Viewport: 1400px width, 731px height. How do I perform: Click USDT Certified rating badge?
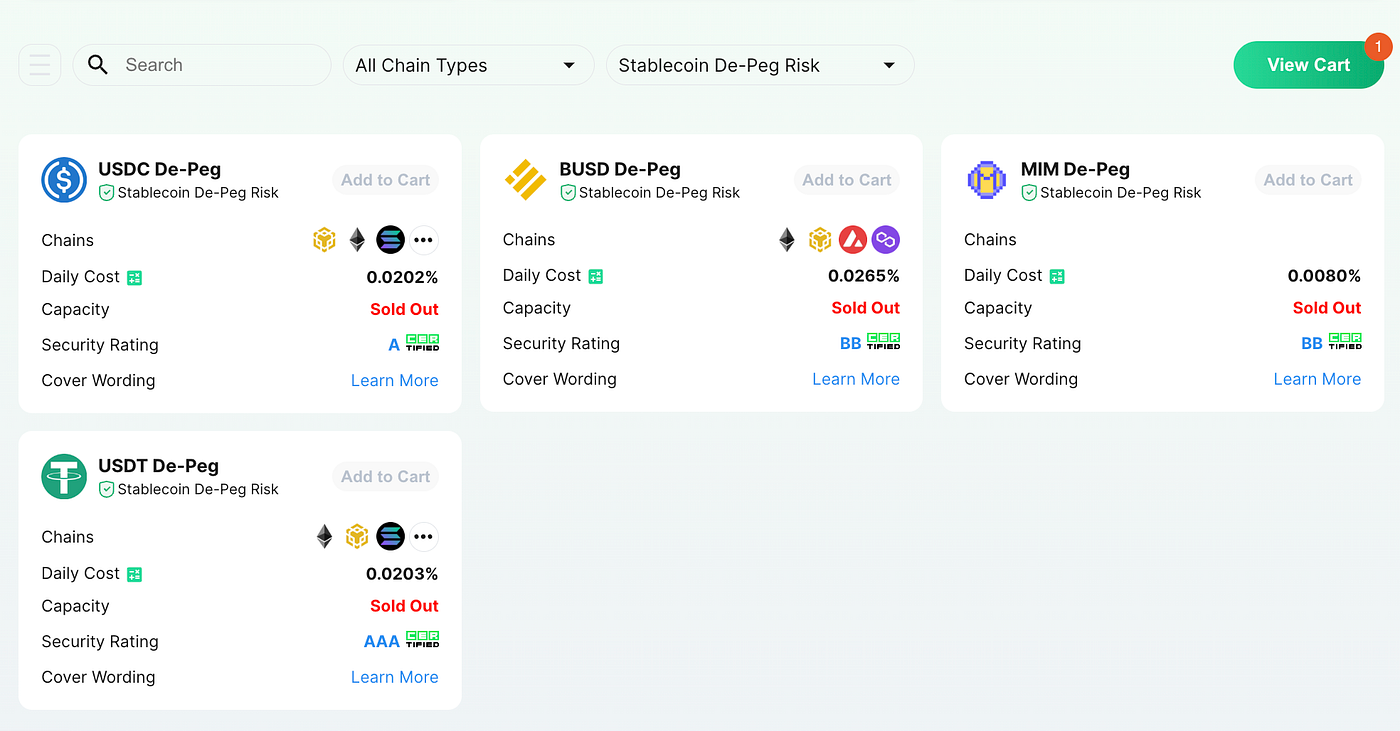click(422, 639)
